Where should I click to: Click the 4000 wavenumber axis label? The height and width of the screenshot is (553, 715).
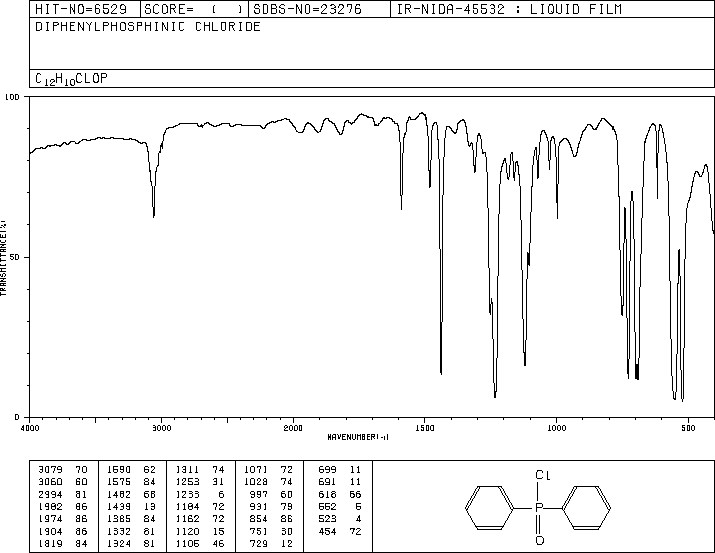pyautogui.click(x=30, y=428)
